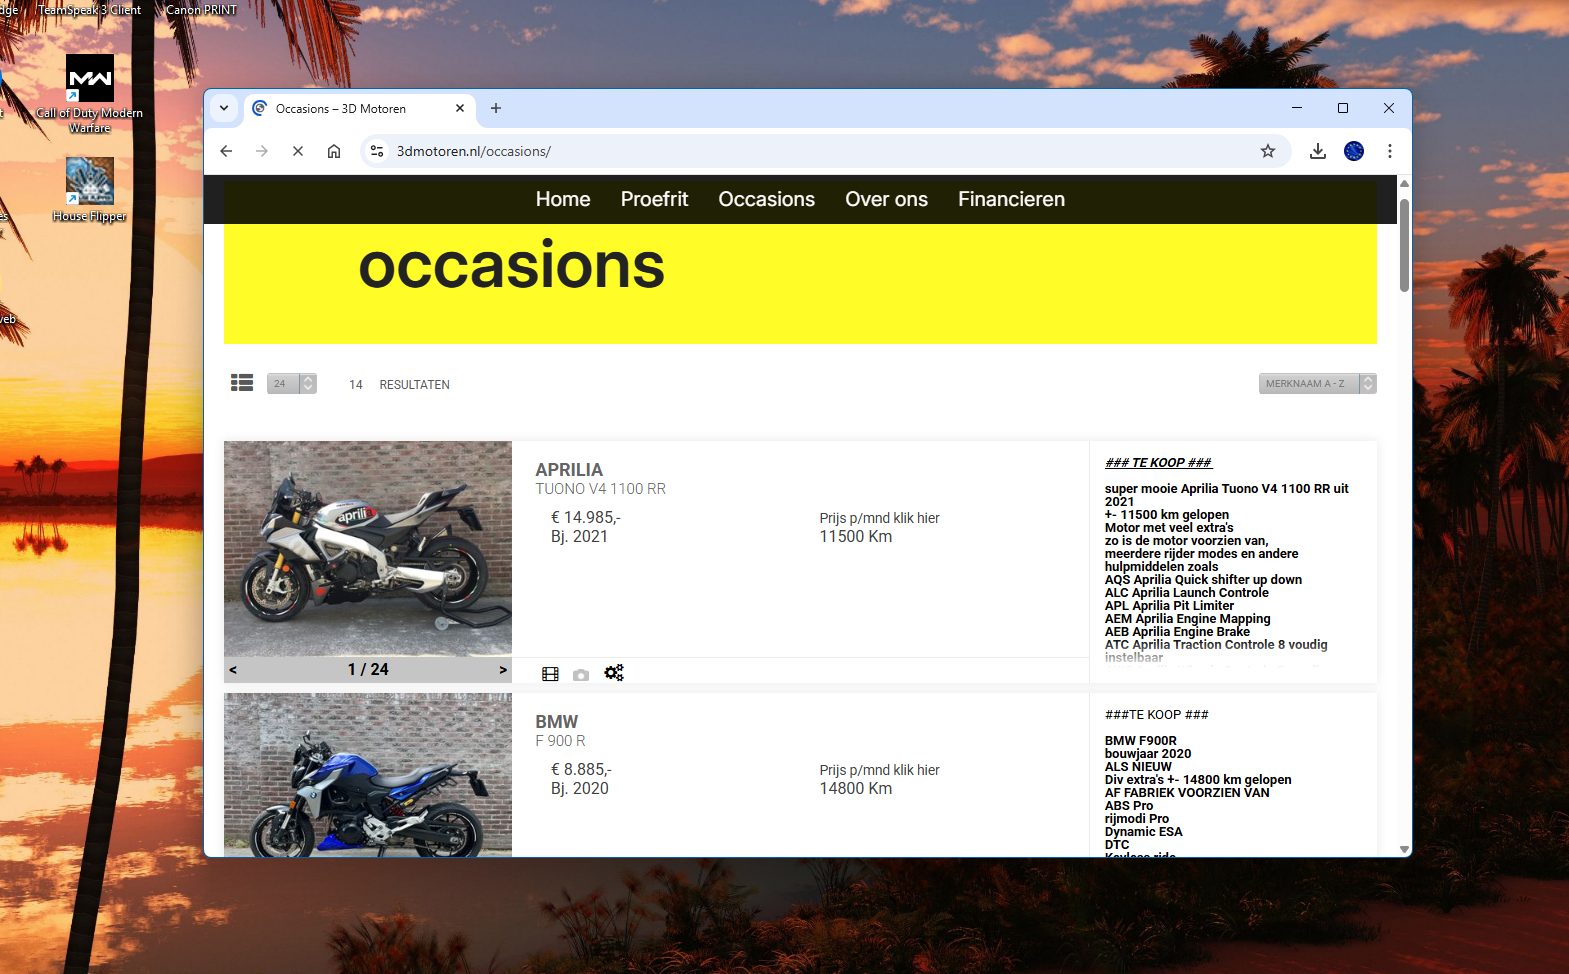Open the Merknaam A-Z sort dropdown

[x=1317, y=384]
